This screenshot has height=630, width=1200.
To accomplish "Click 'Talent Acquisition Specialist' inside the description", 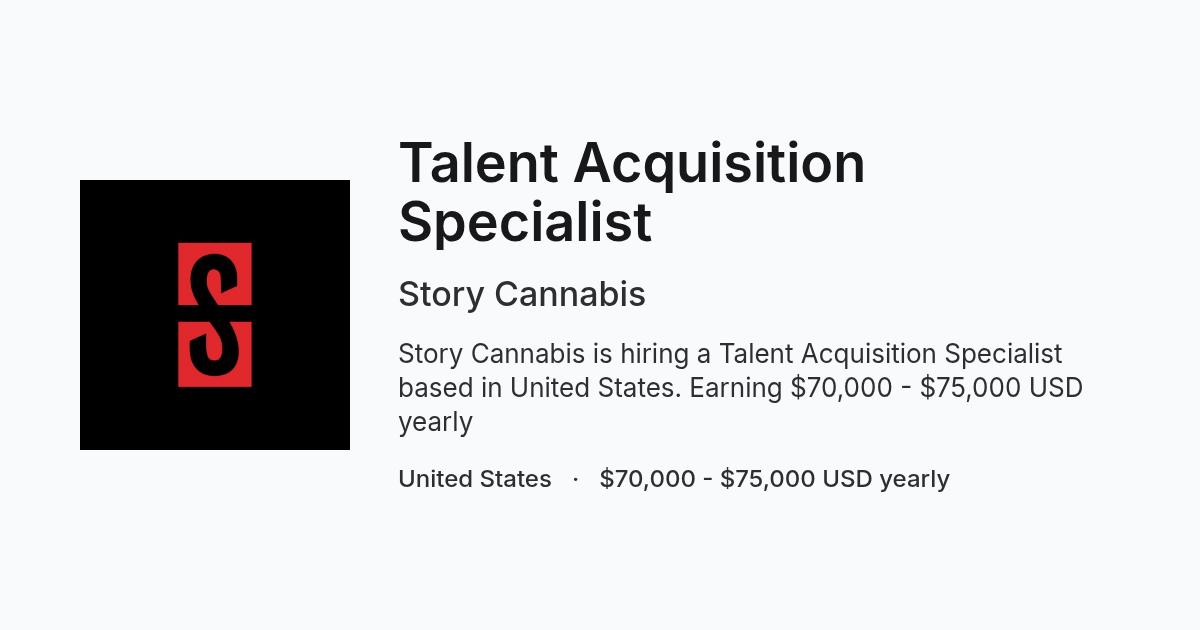I will pyautogui.click(x=891, y=354).
